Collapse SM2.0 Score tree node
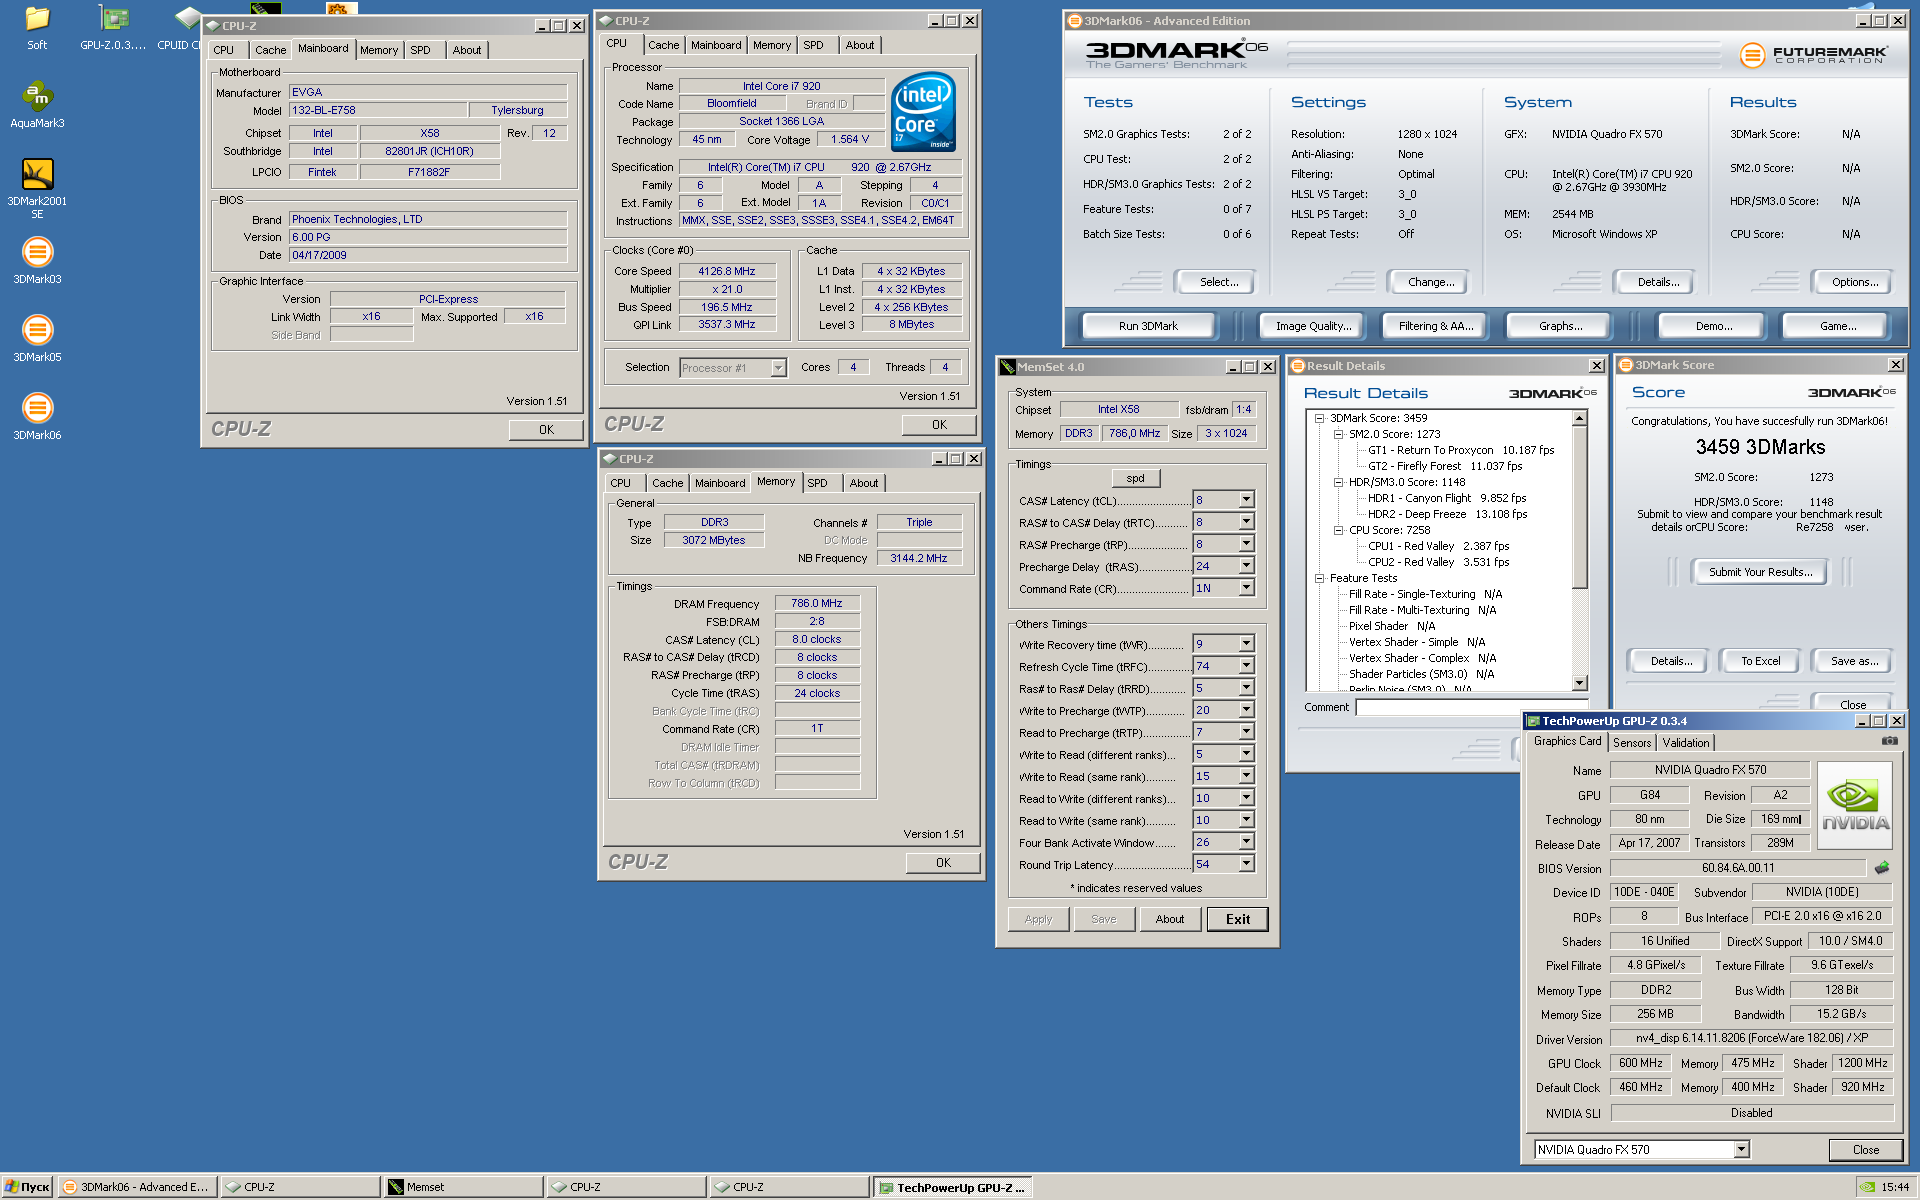This screenshot has height=1200, width=1920. pyautogui.click(x=1338, y=434)
